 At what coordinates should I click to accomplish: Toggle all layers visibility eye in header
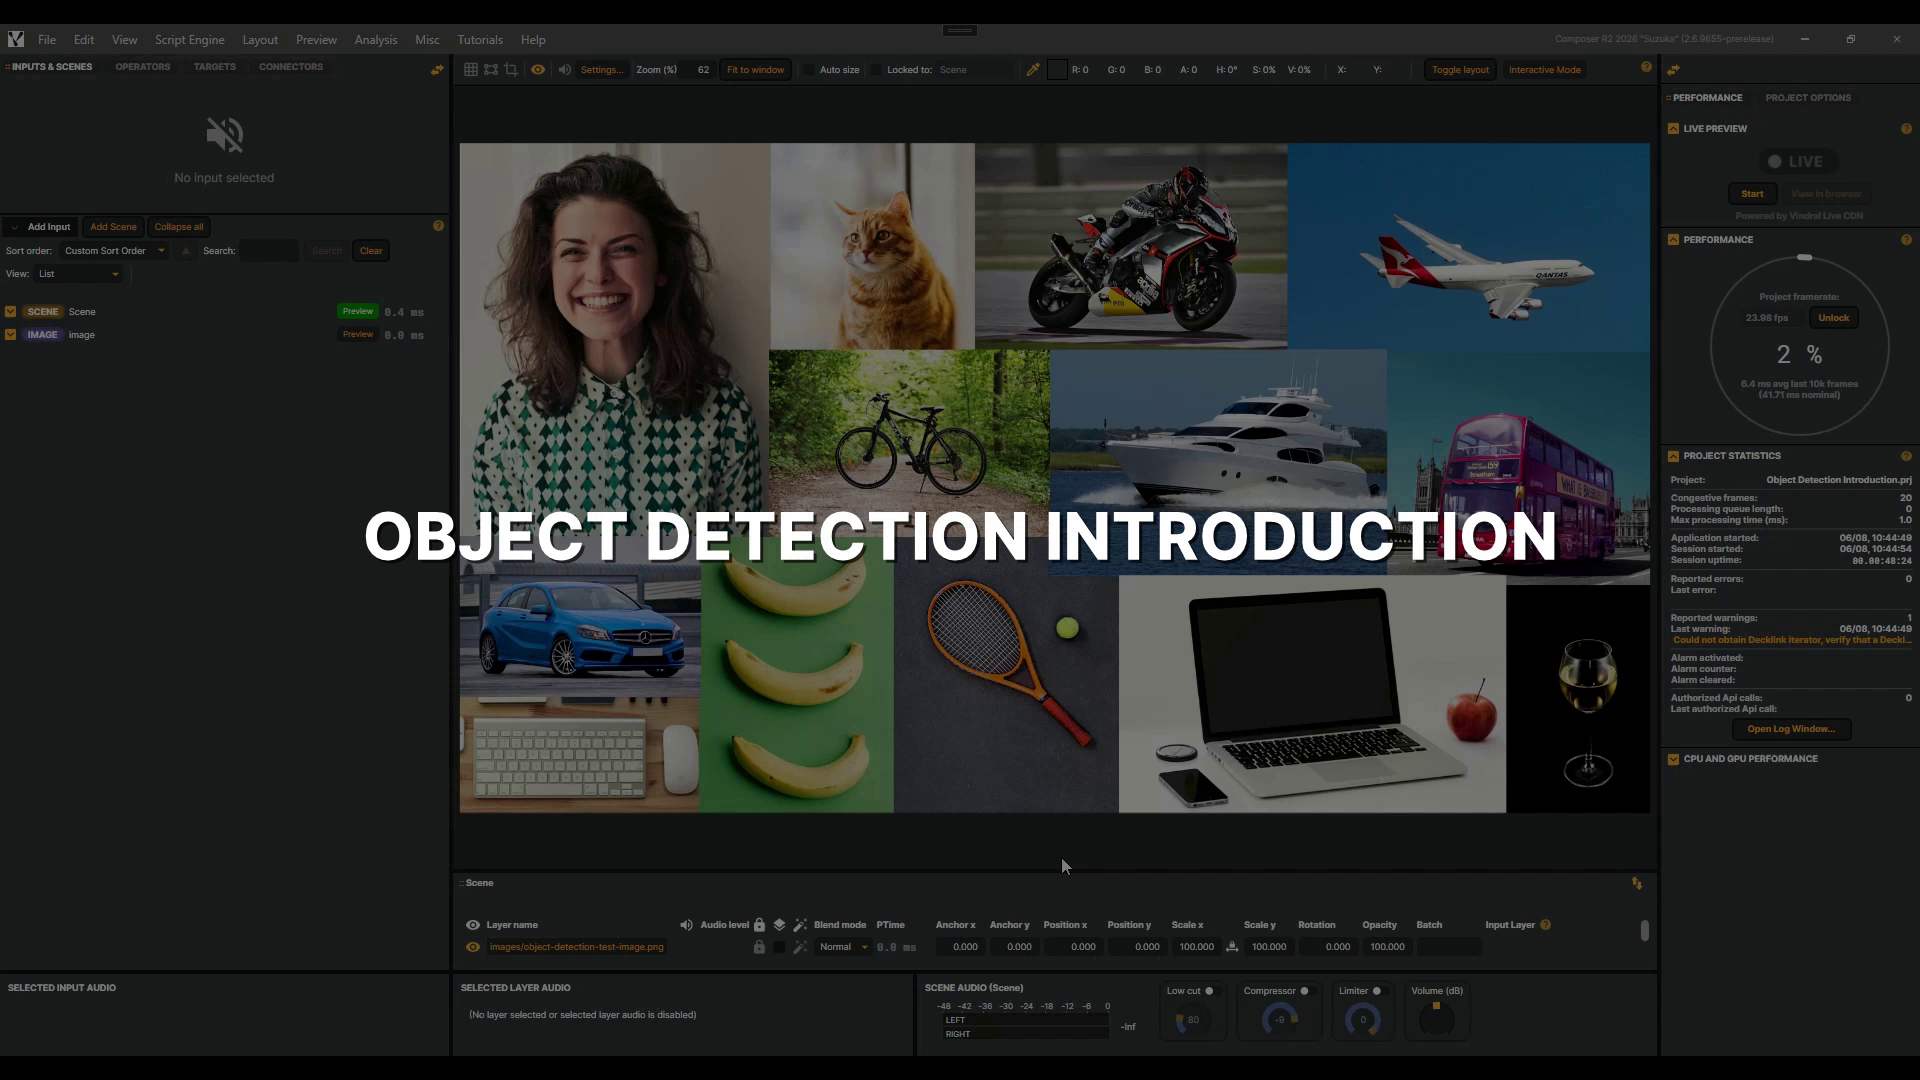tap(473, 925)
